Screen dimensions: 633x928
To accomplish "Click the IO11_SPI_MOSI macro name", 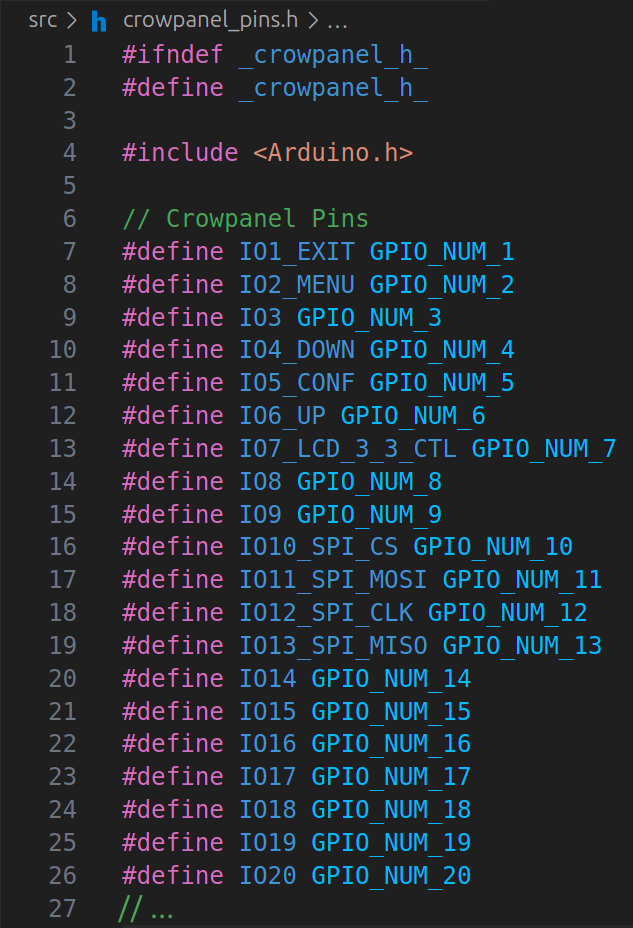I will pyautogui.click(x=333, y=580).
